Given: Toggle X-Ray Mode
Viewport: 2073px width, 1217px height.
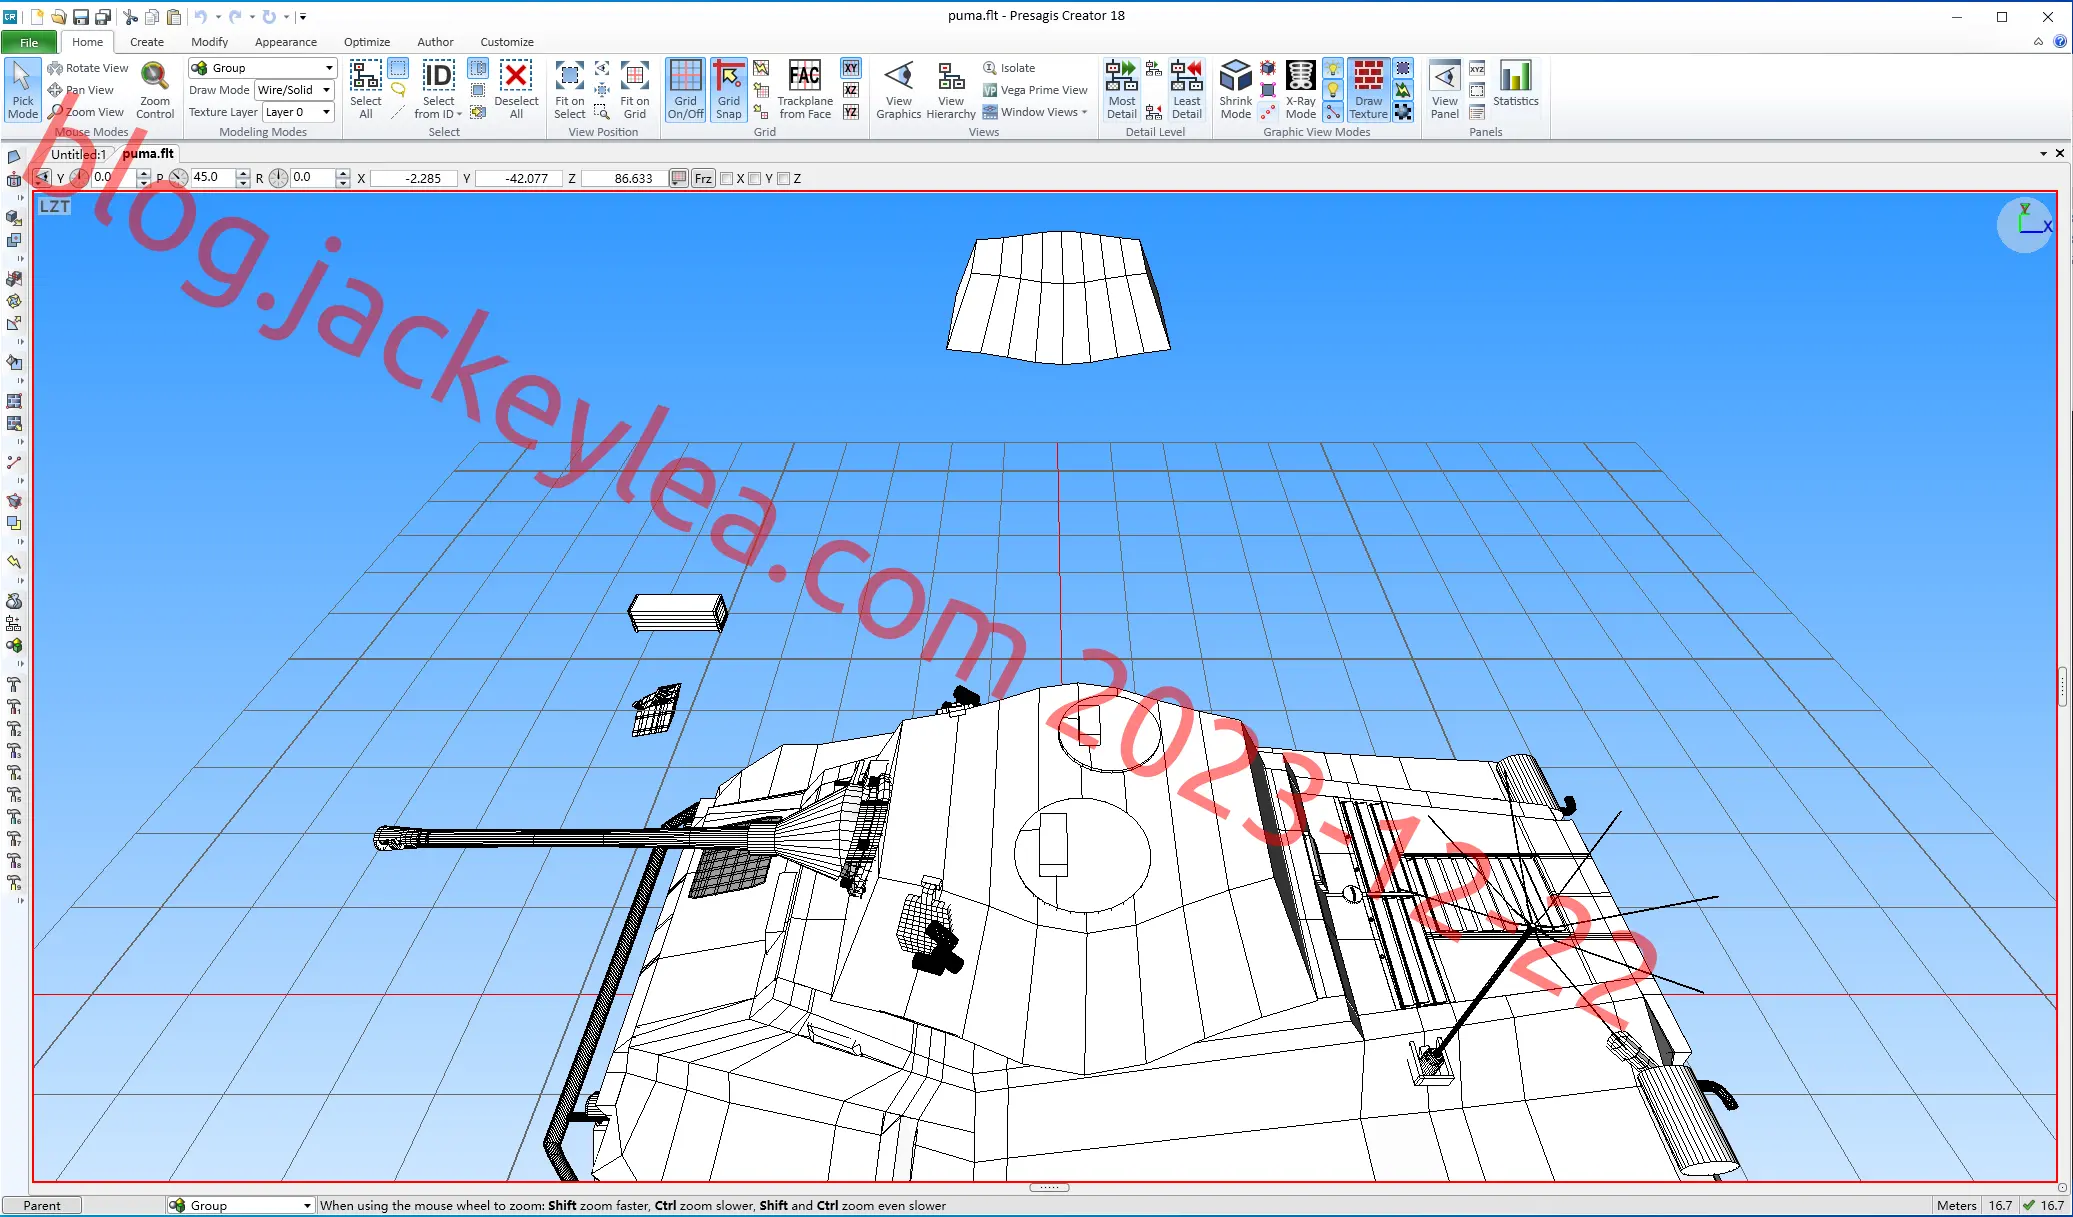Looking at the screenshot, I should [1300, 90].
